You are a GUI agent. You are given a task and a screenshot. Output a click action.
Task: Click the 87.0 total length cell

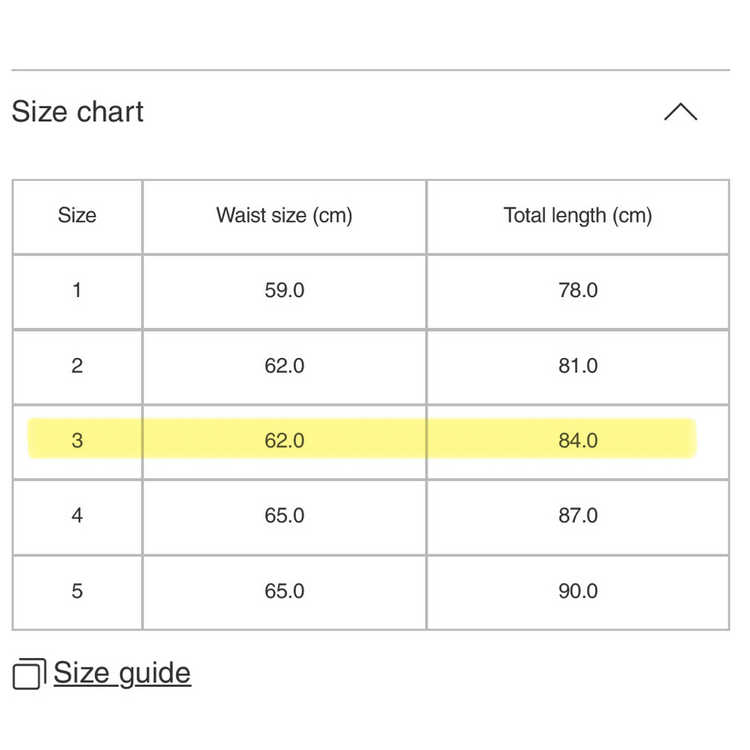tap(577, 516)
